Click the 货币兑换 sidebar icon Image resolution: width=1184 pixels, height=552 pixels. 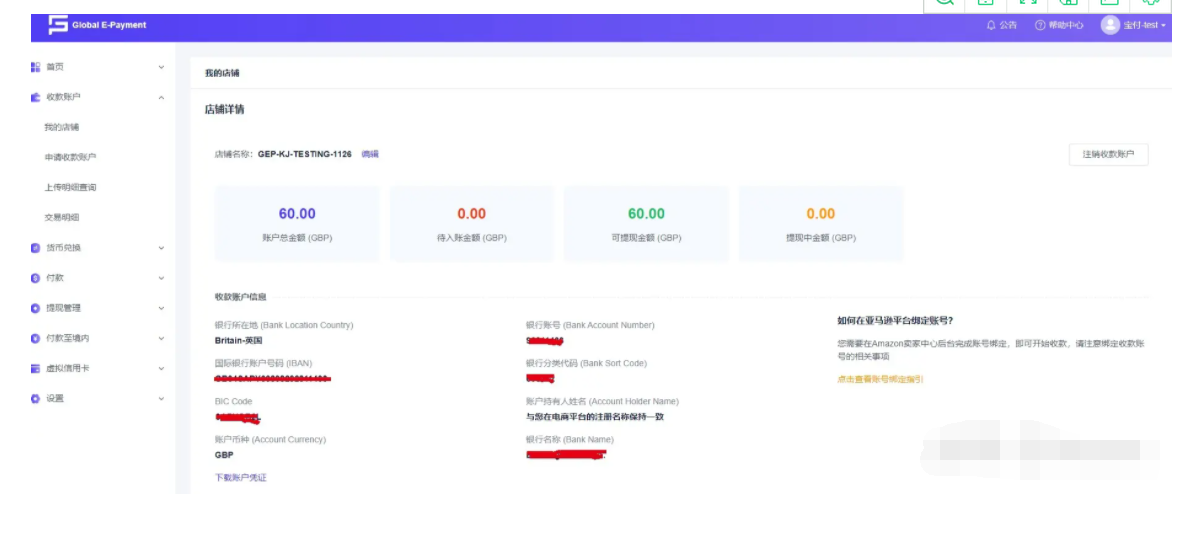(35, 248)
